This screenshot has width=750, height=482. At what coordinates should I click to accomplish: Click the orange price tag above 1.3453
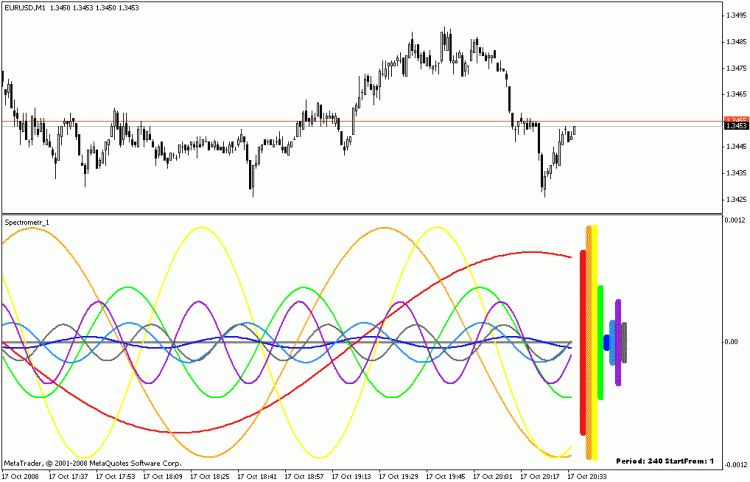(x=736, y=119)
